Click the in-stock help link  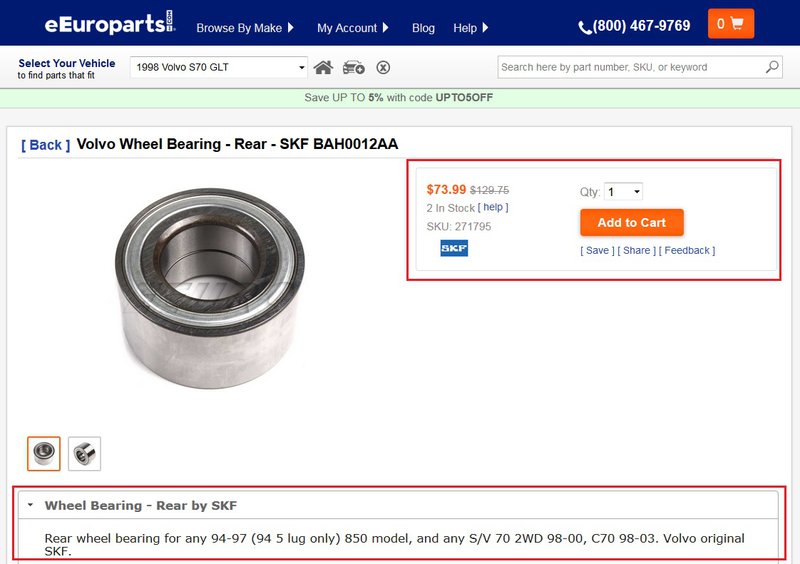coord(493,207)
